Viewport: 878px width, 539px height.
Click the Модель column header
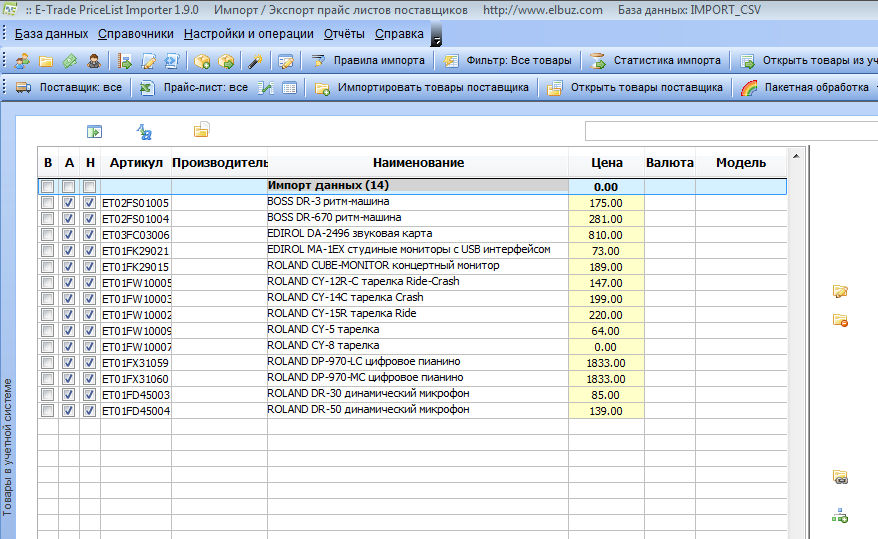[741, 163]
